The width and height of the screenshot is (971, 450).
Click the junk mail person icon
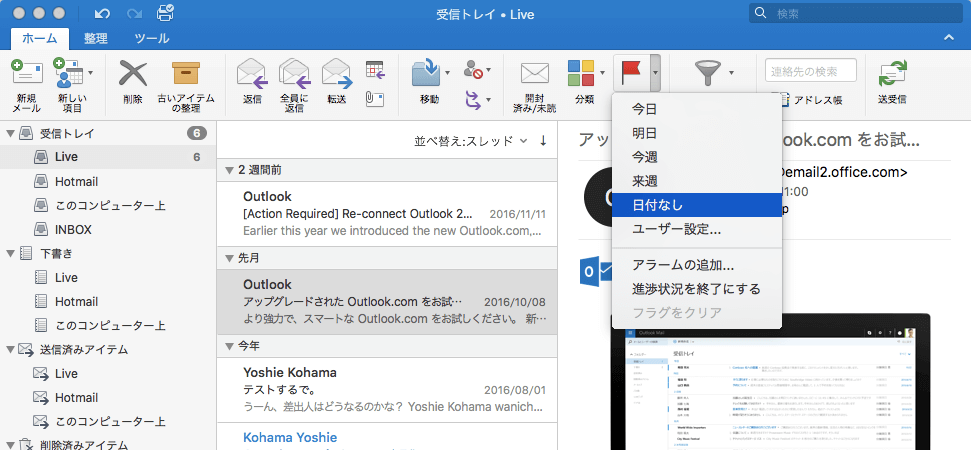pyautogui.click(x=472, y=71)
